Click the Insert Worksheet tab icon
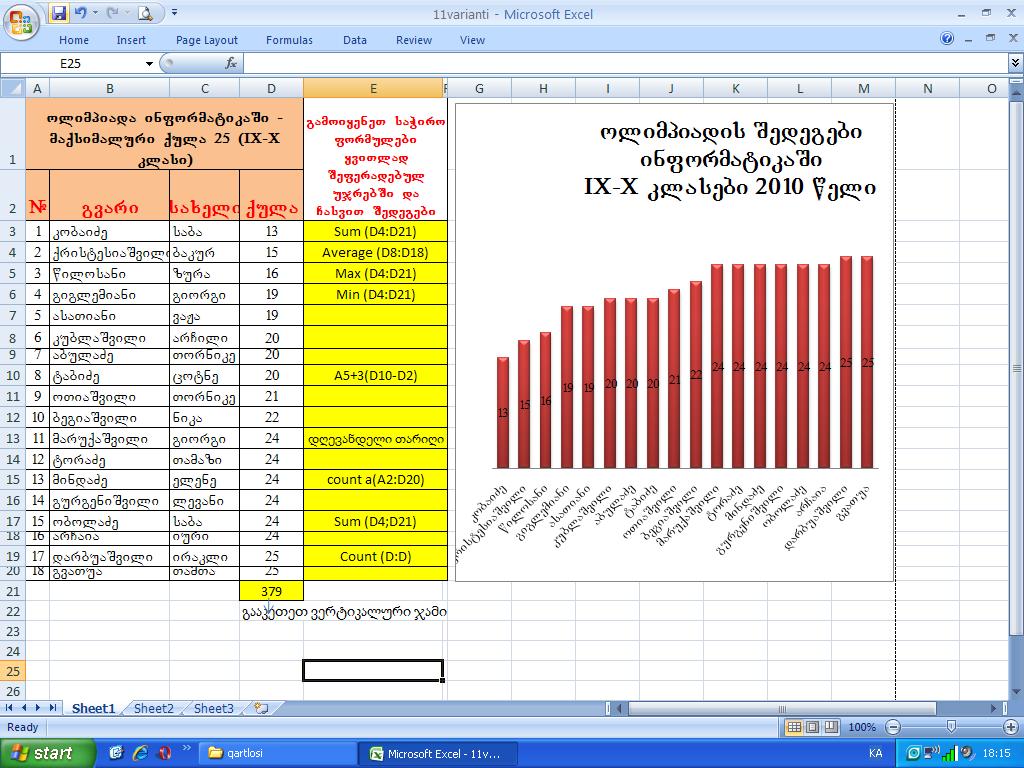Viewport: 1024px width, 768px height. pyautogui.click(x=262, y=708)
